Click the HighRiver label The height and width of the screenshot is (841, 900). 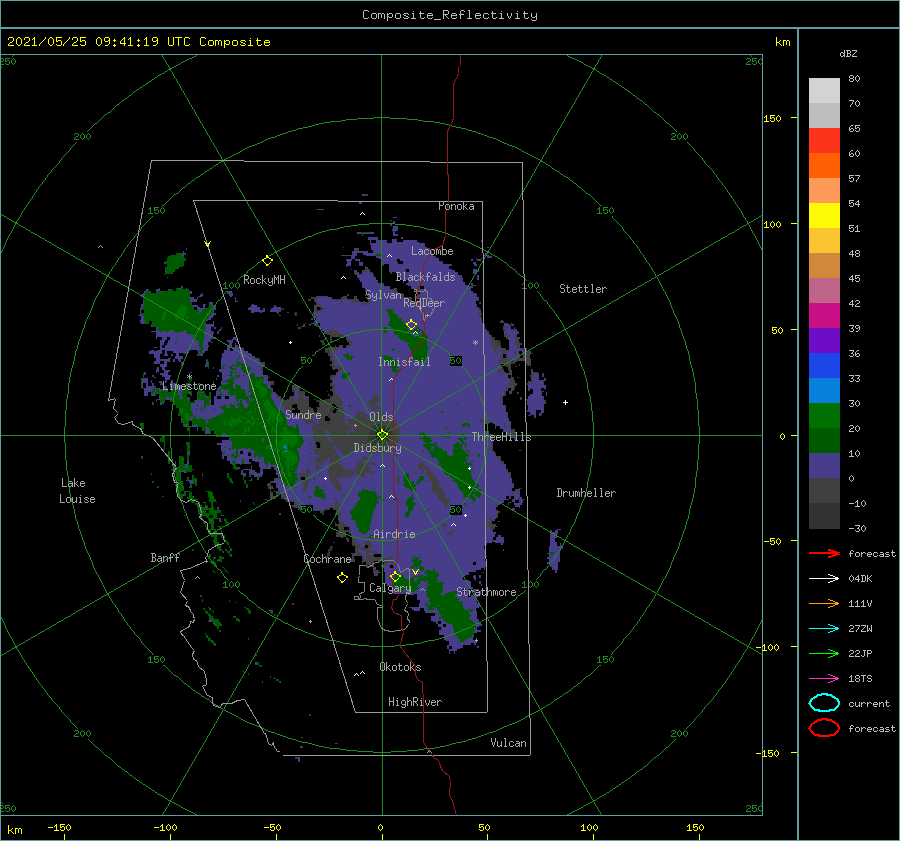click(x=415, y=702)
